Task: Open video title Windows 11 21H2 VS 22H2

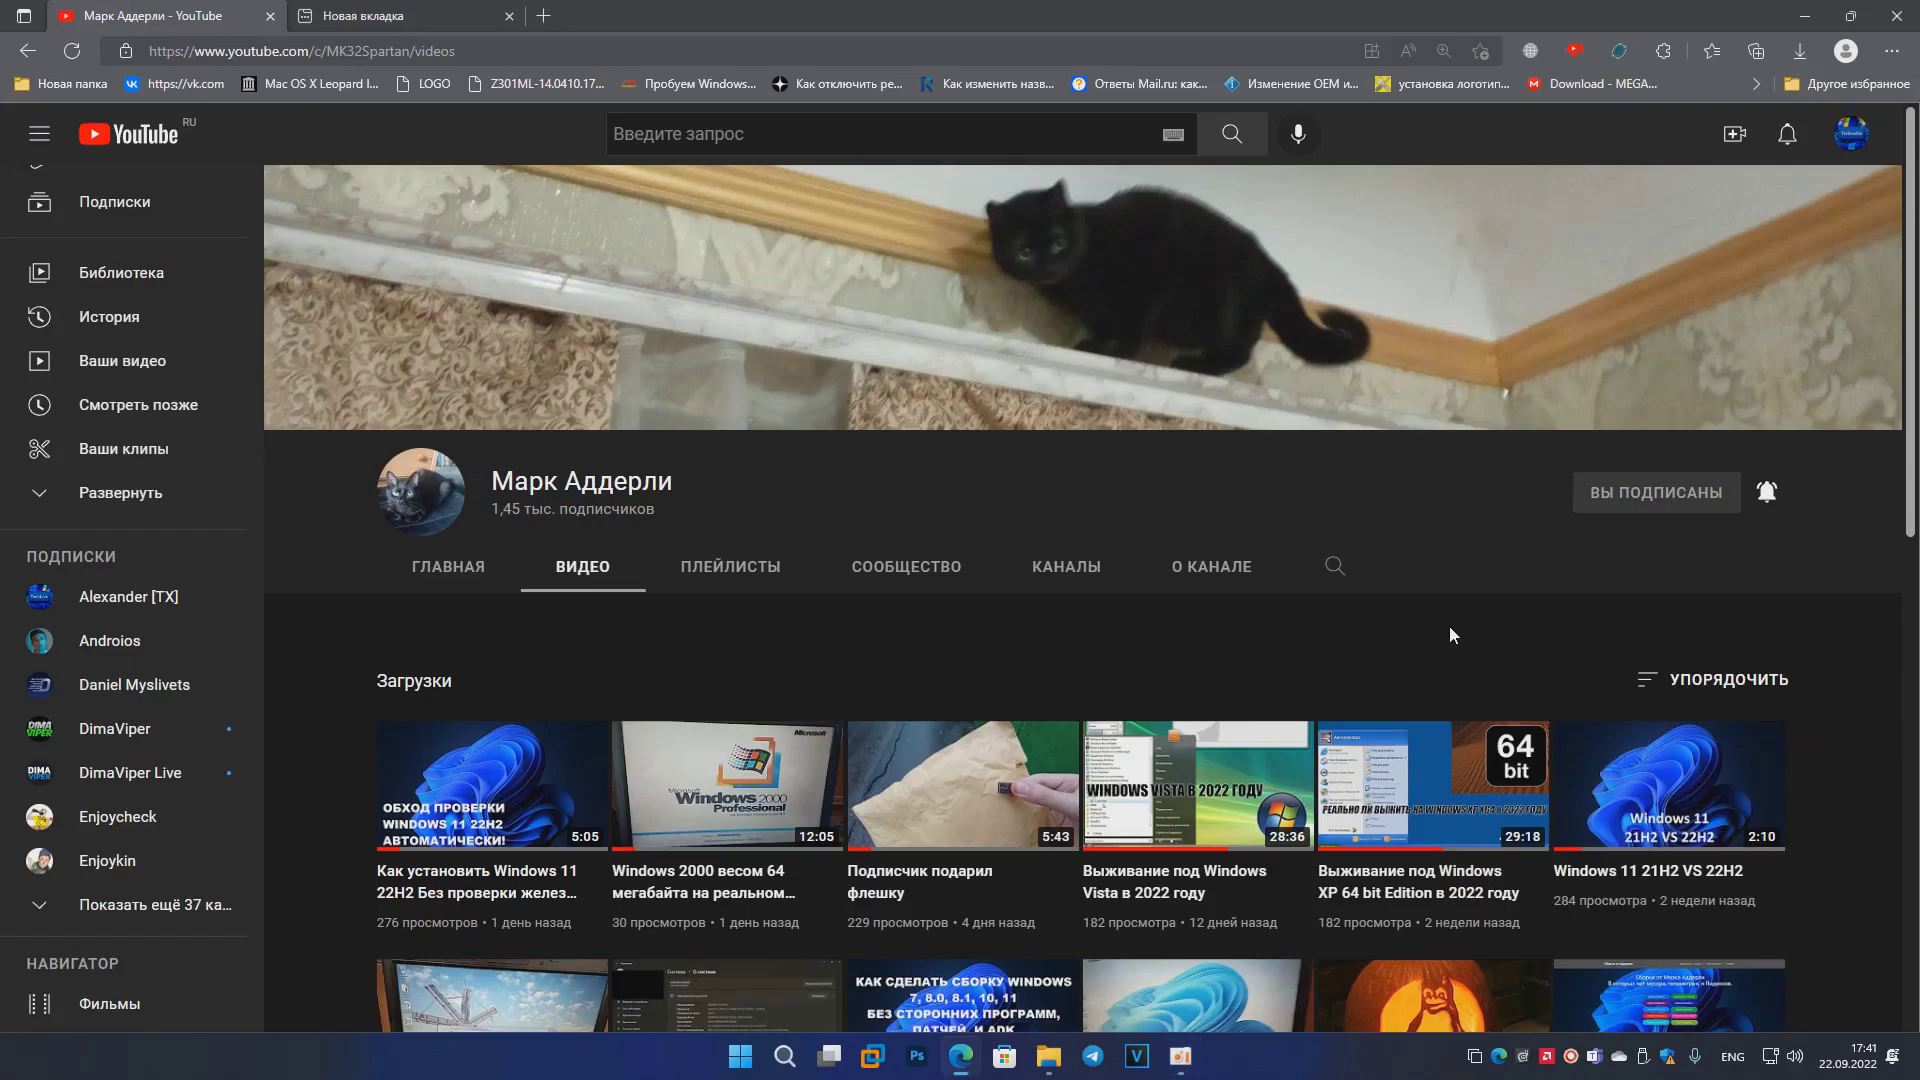Action: [1647, 871]
